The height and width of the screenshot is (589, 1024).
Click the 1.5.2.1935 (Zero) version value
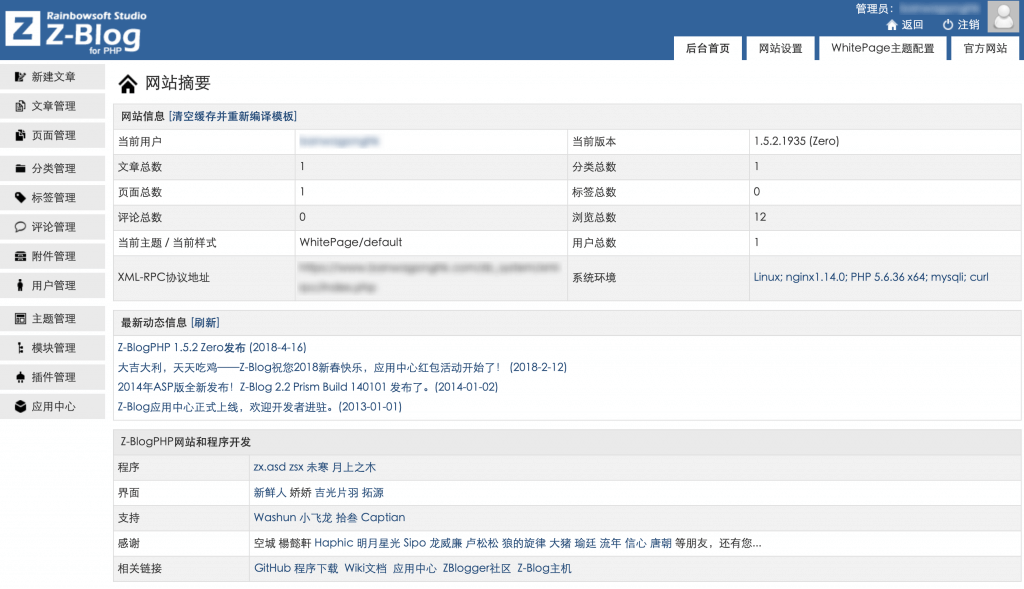(796, 141)
